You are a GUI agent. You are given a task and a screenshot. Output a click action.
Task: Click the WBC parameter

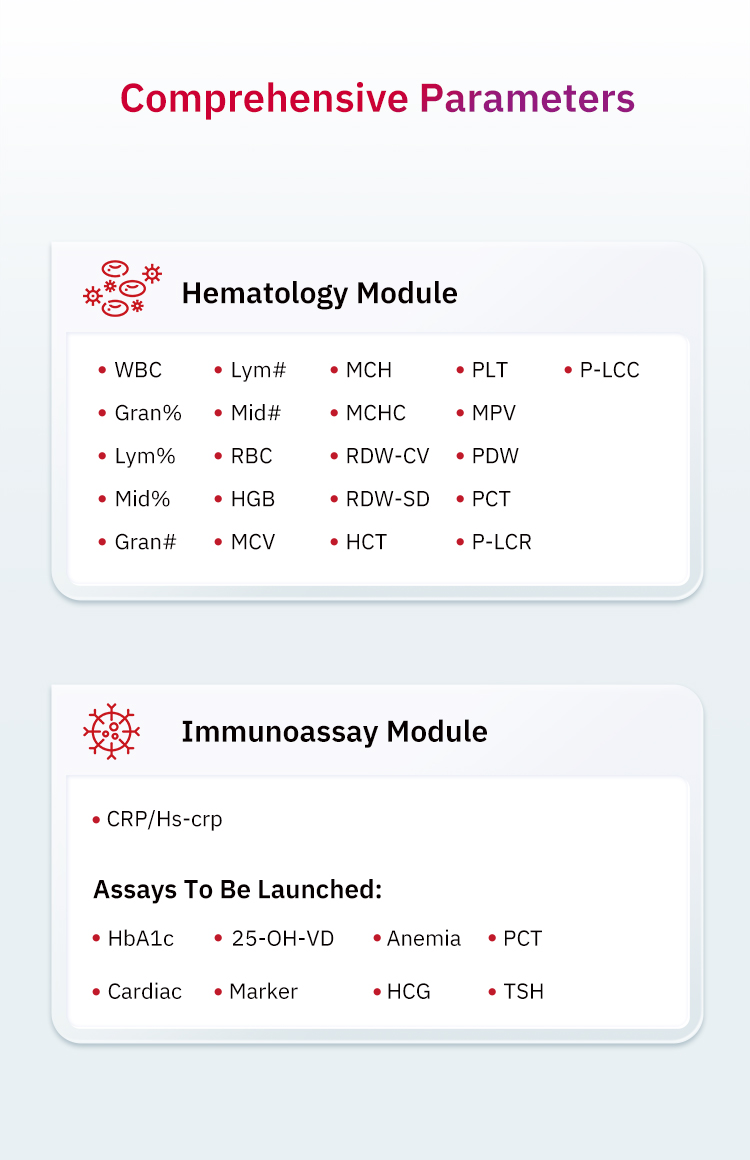click(x=137, y=370)
